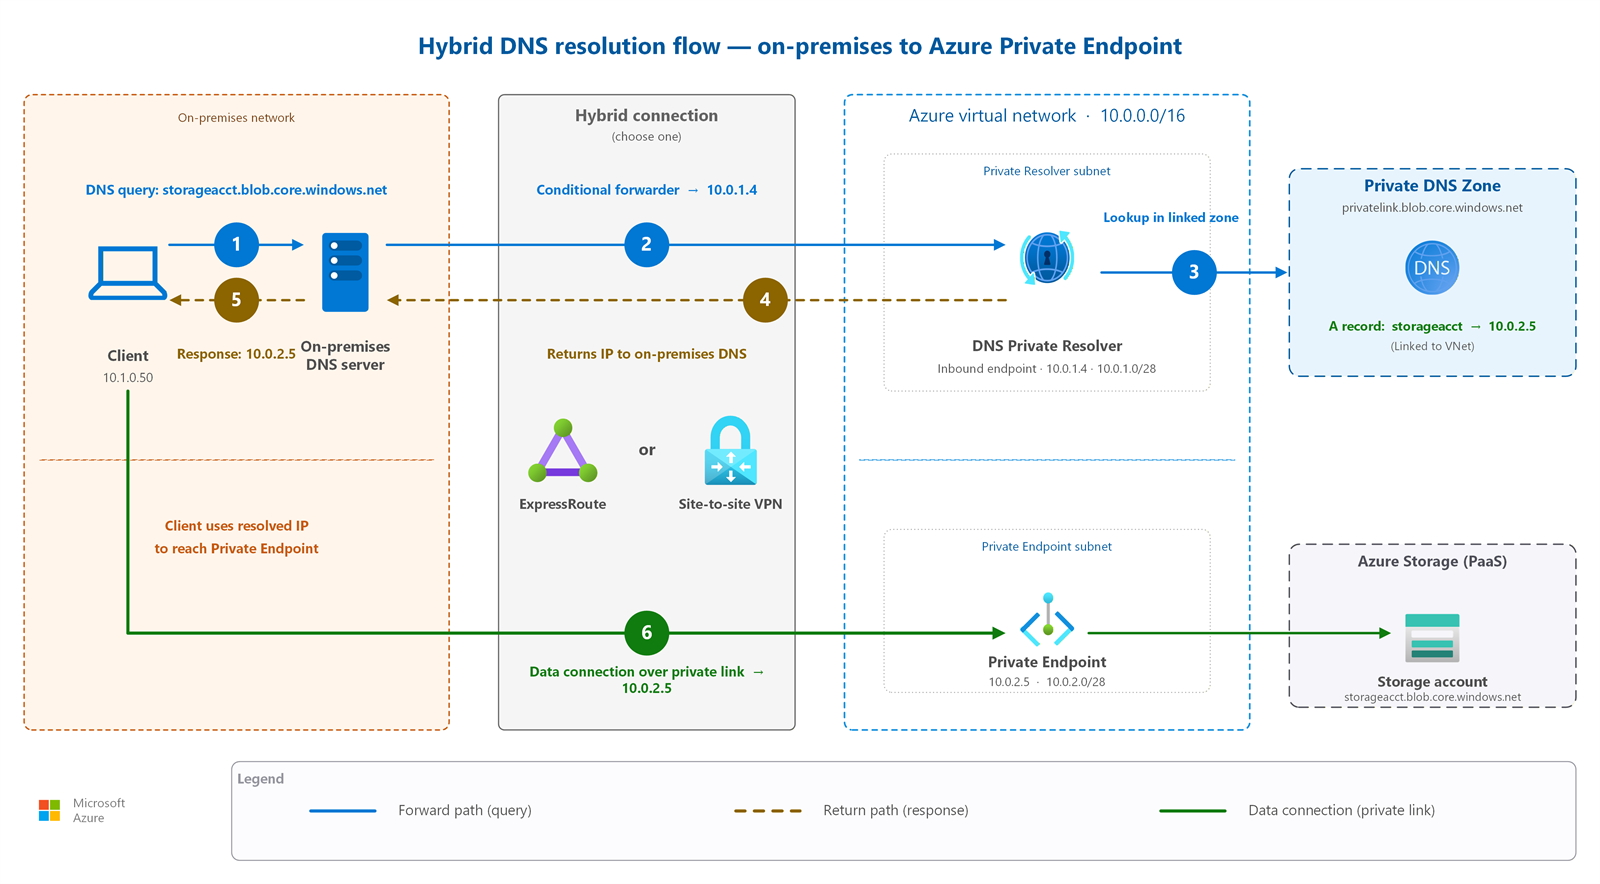This screenshot has width=1600, height=884.
Task: Click 'Data connection over private link' caption
Action: (646, 680)
